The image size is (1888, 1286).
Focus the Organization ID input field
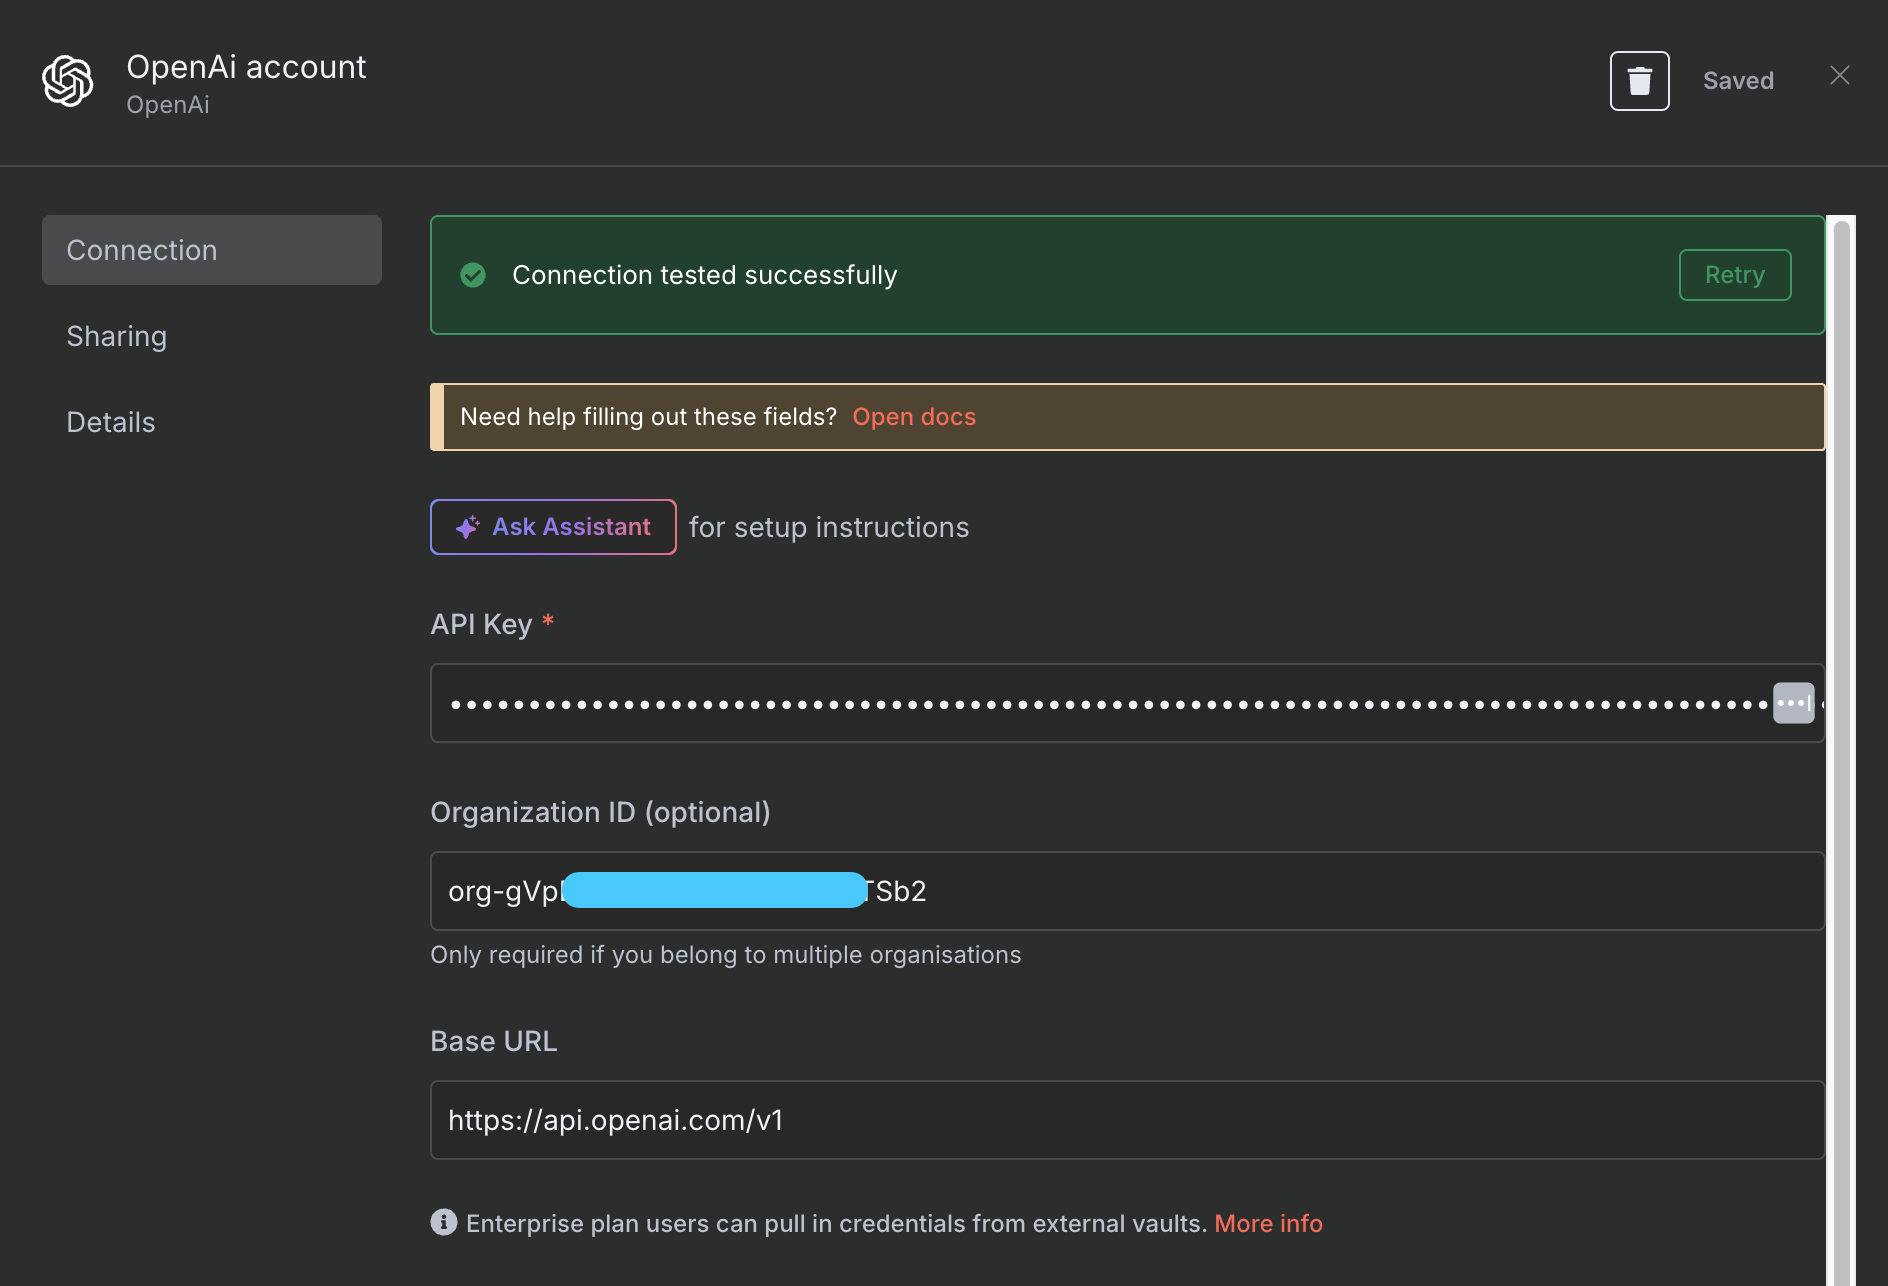1127,891
